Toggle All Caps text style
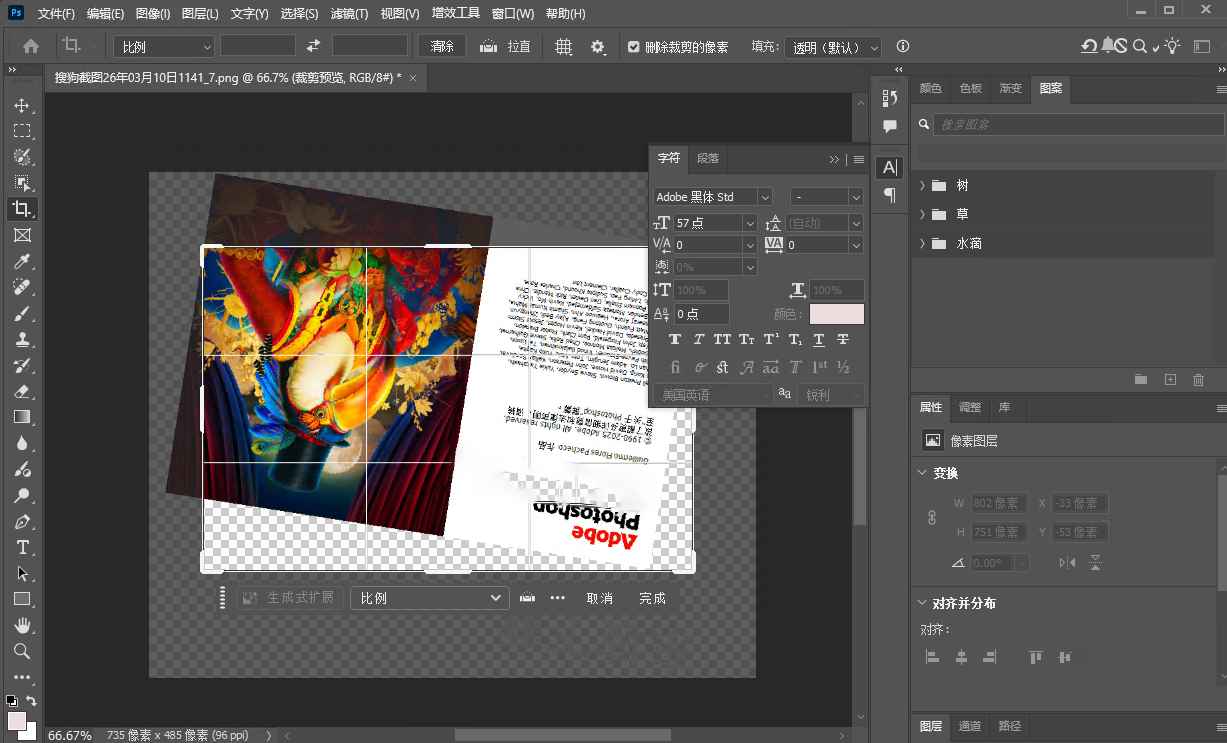Viewport: 1227px width, 743px height. [x=722, y=340]
